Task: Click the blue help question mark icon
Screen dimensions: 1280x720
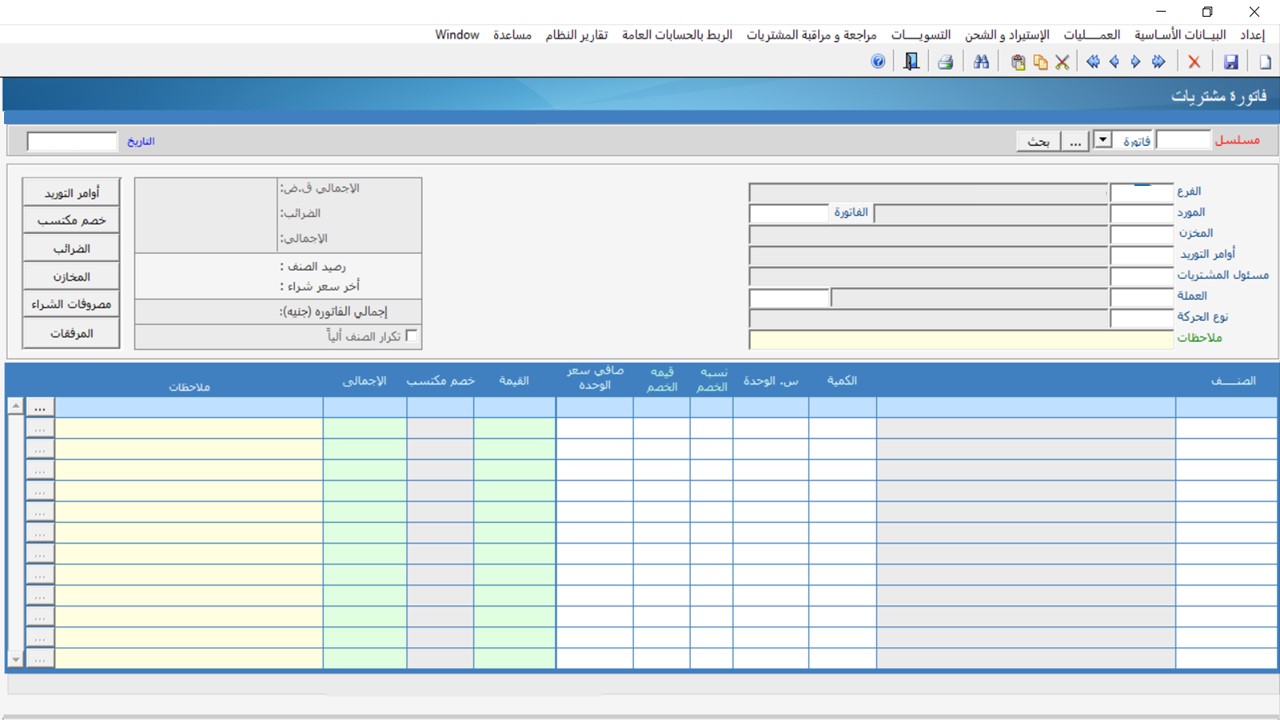Action: click(x=878, y=62)
